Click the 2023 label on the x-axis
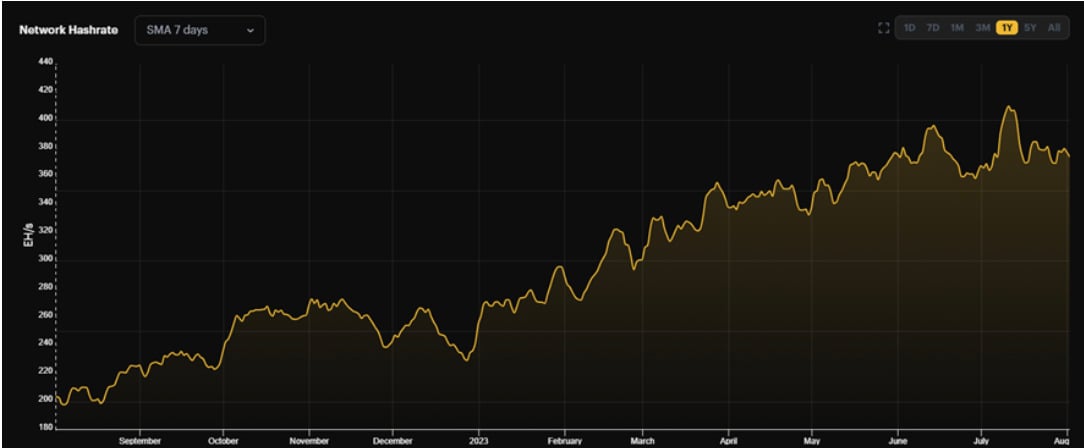 point(479,440)
